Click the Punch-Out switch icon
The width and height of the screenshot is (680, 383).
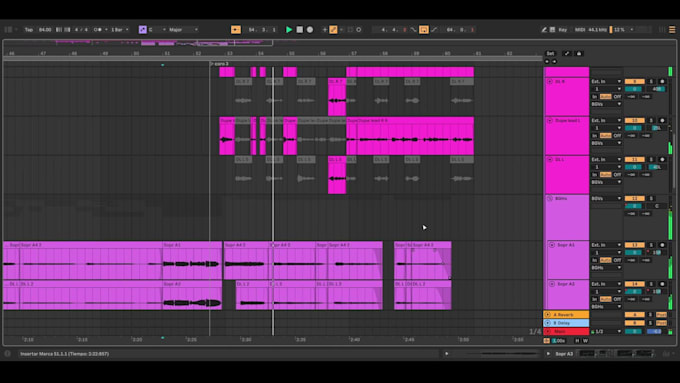point(434,29)
